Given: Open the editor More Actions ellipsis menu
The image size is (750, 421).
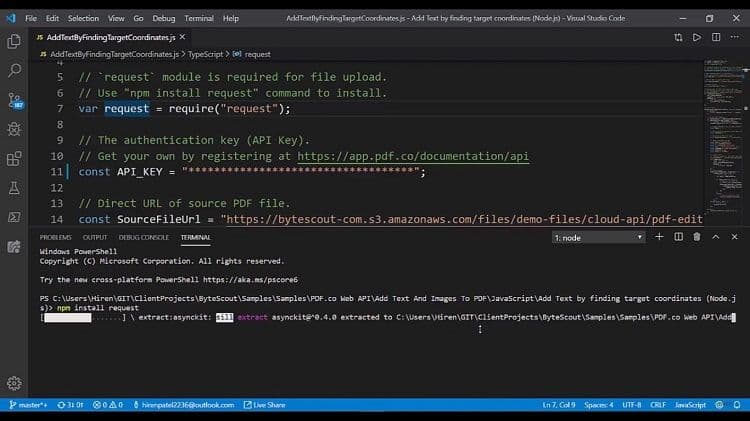Looking at the screenshot, I should point(735,37).
